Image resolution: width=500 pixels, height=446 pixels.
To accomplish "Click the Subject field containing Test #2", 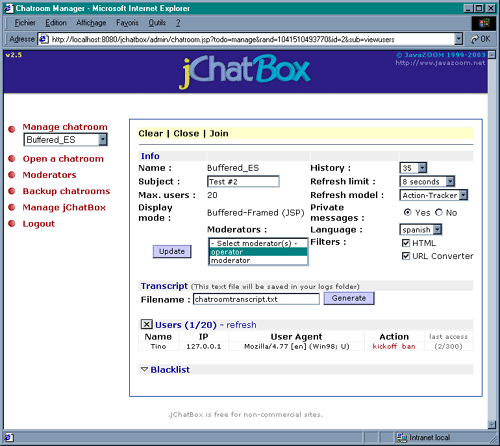I will click(x=243, y=182).
